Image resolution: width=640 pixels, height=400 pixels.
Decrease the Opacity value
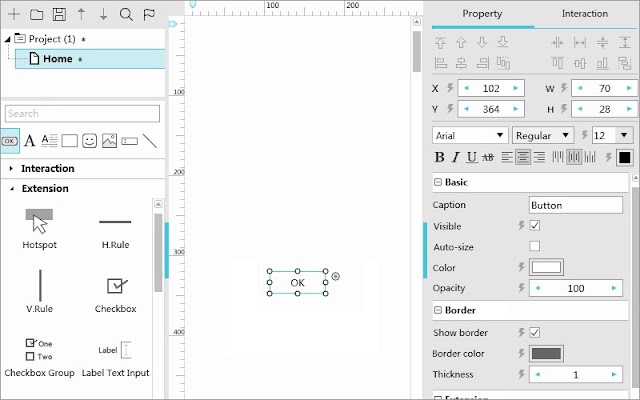(x=538, y=288)
